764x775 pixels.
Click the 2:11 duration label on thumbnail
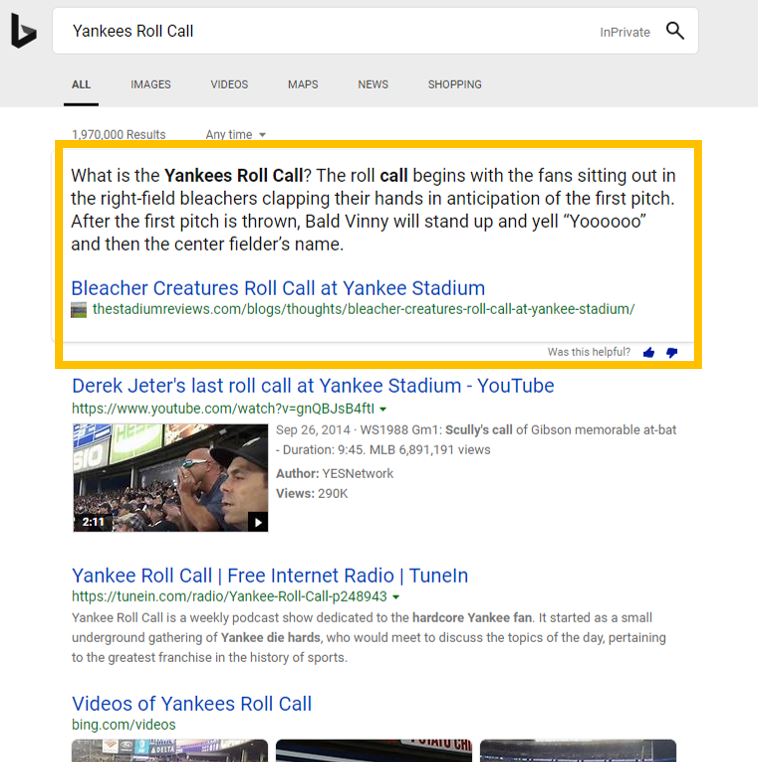pyautogui.click(x=93, y=522)
